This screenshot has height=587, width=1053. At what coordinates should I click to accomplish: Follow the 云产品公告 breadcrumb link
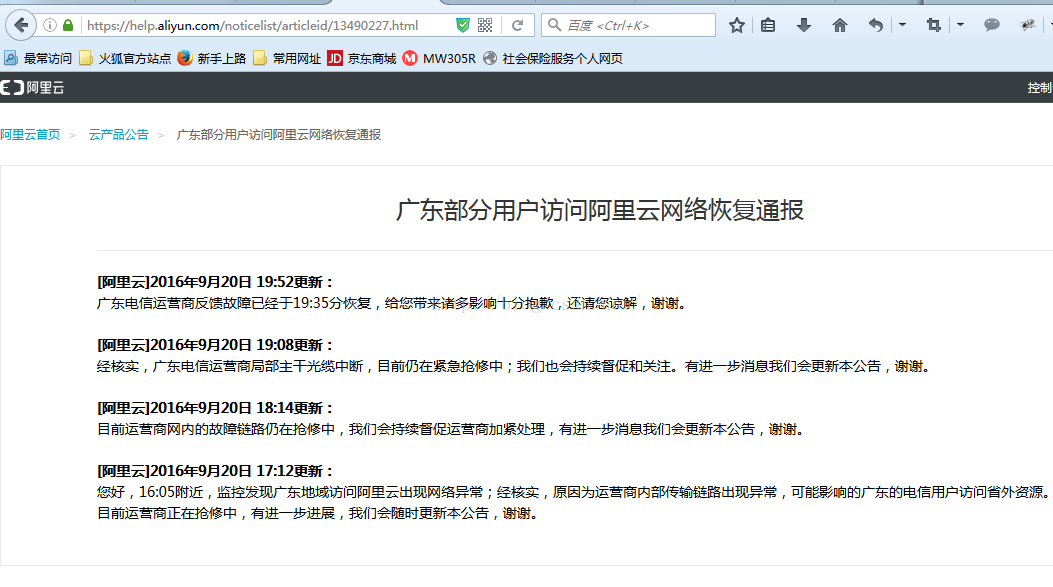pos(118,134)
